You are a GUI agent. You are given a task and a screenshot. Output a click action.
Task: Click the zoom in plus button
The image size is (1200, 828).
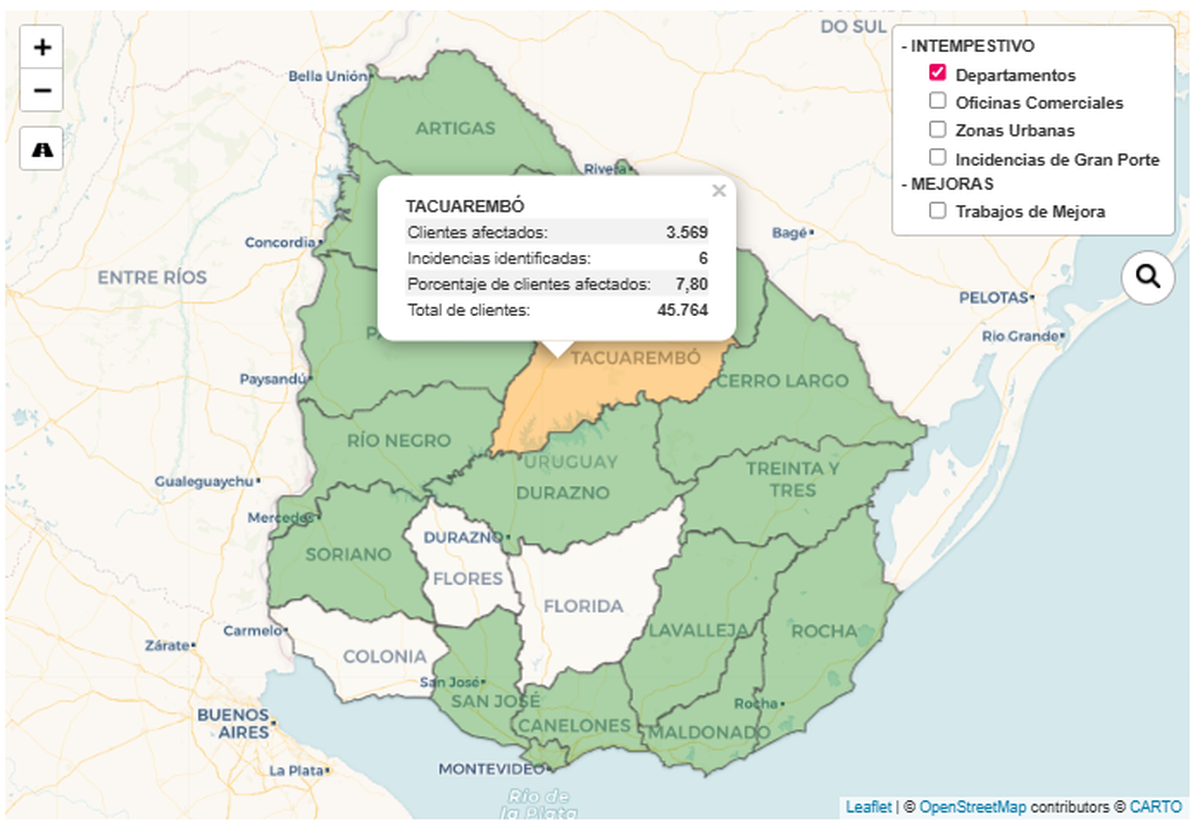(x=42, y=47)
